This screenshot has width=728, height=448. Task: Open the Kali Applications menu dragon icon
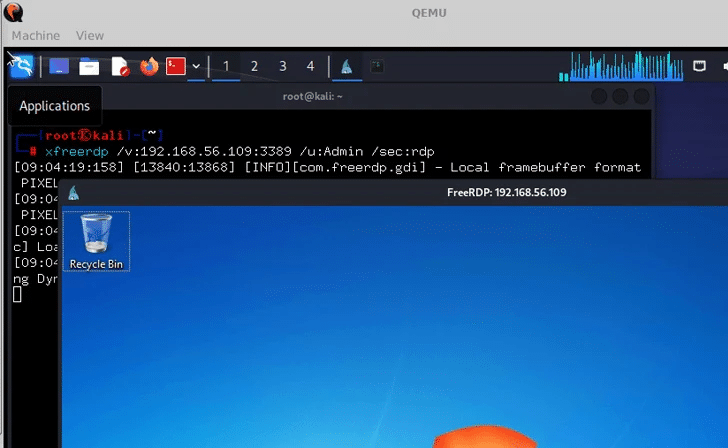click(x=21, y=66)
